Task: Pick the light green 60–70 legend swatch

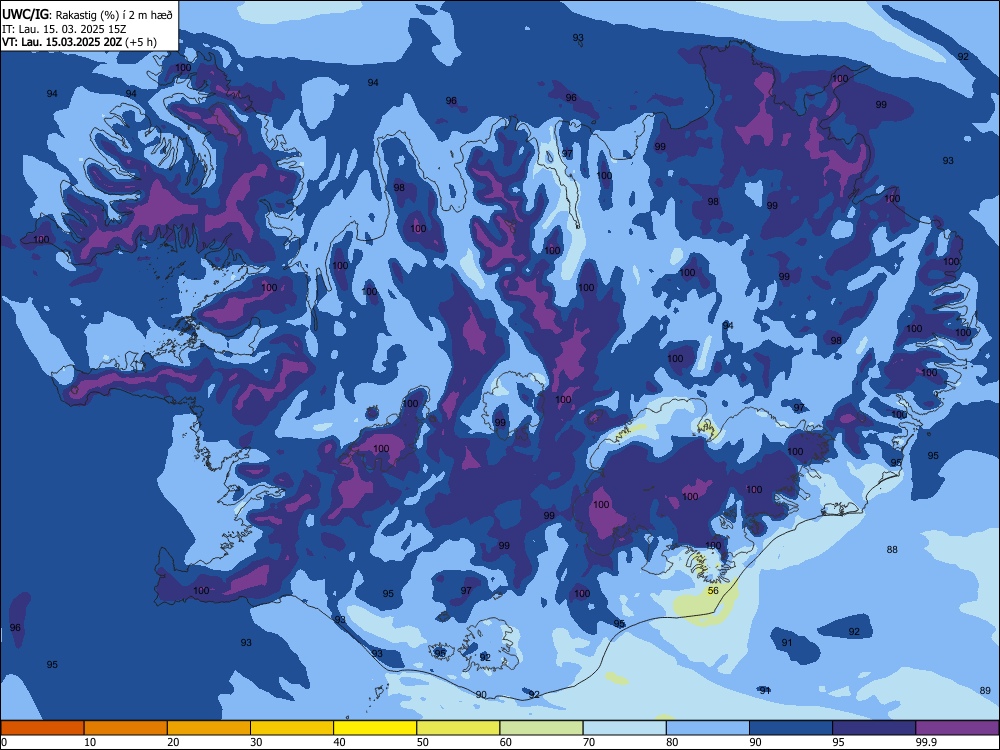Action: [x=541, y=728]
